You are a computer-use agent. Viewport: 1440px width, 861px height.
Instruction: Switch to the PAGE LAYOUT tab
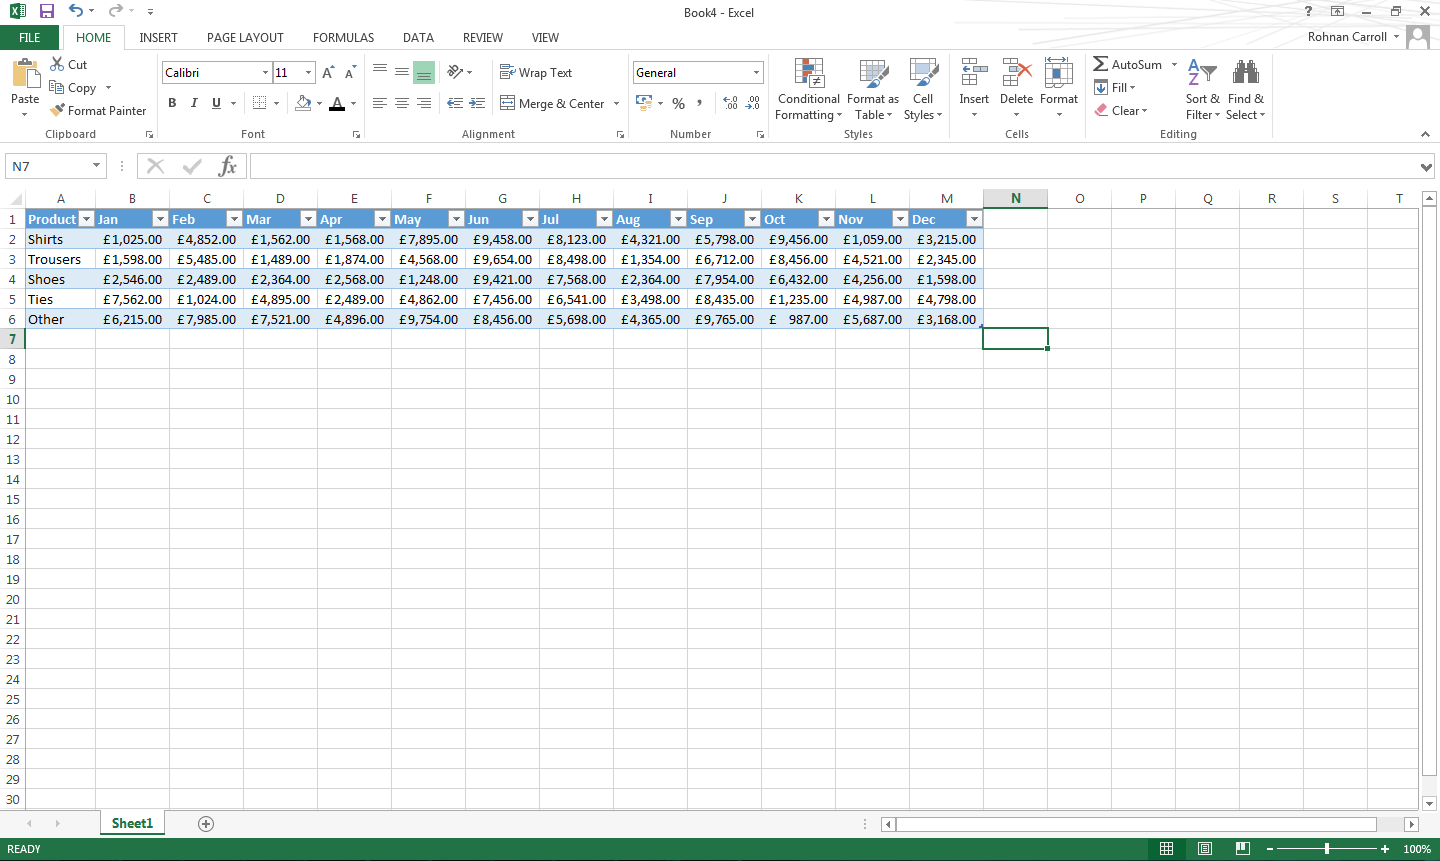pyautogui.click(x=245, y=38)
